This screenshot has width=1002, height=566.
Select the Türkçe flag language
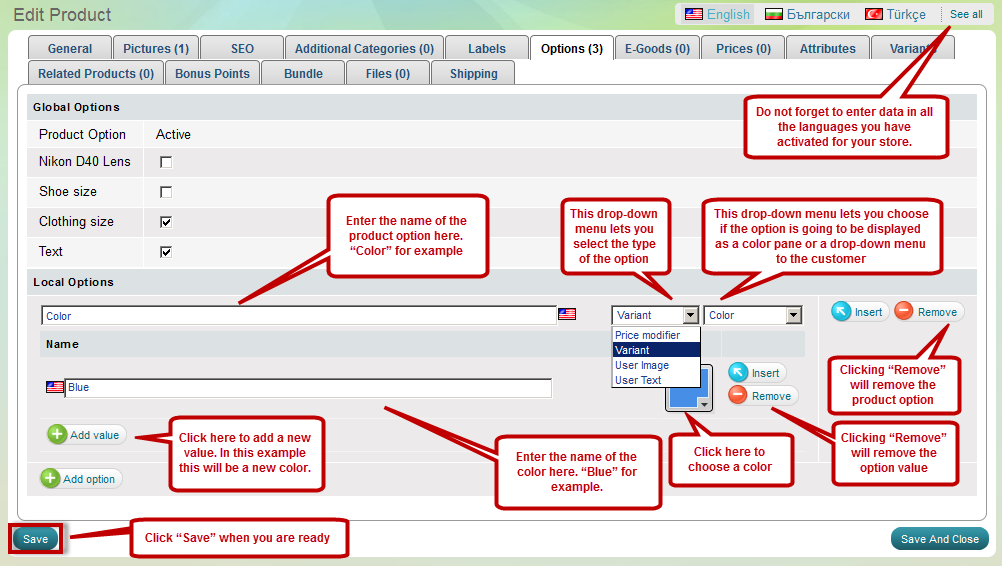pos(874,14)
